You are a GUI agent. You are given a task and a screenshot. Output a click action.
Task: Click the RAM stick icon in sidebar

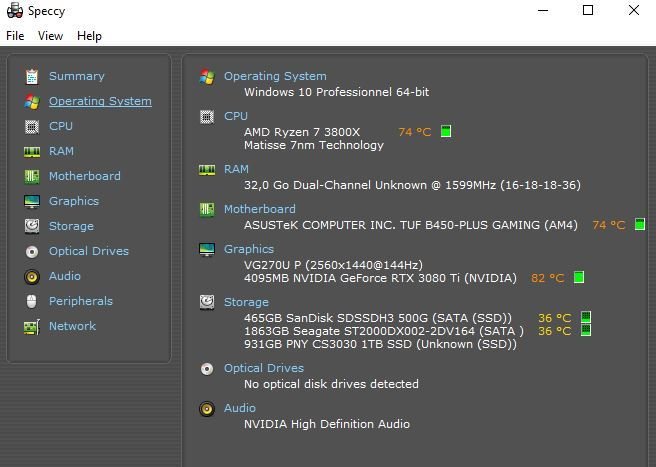click(x=32, y=151)
